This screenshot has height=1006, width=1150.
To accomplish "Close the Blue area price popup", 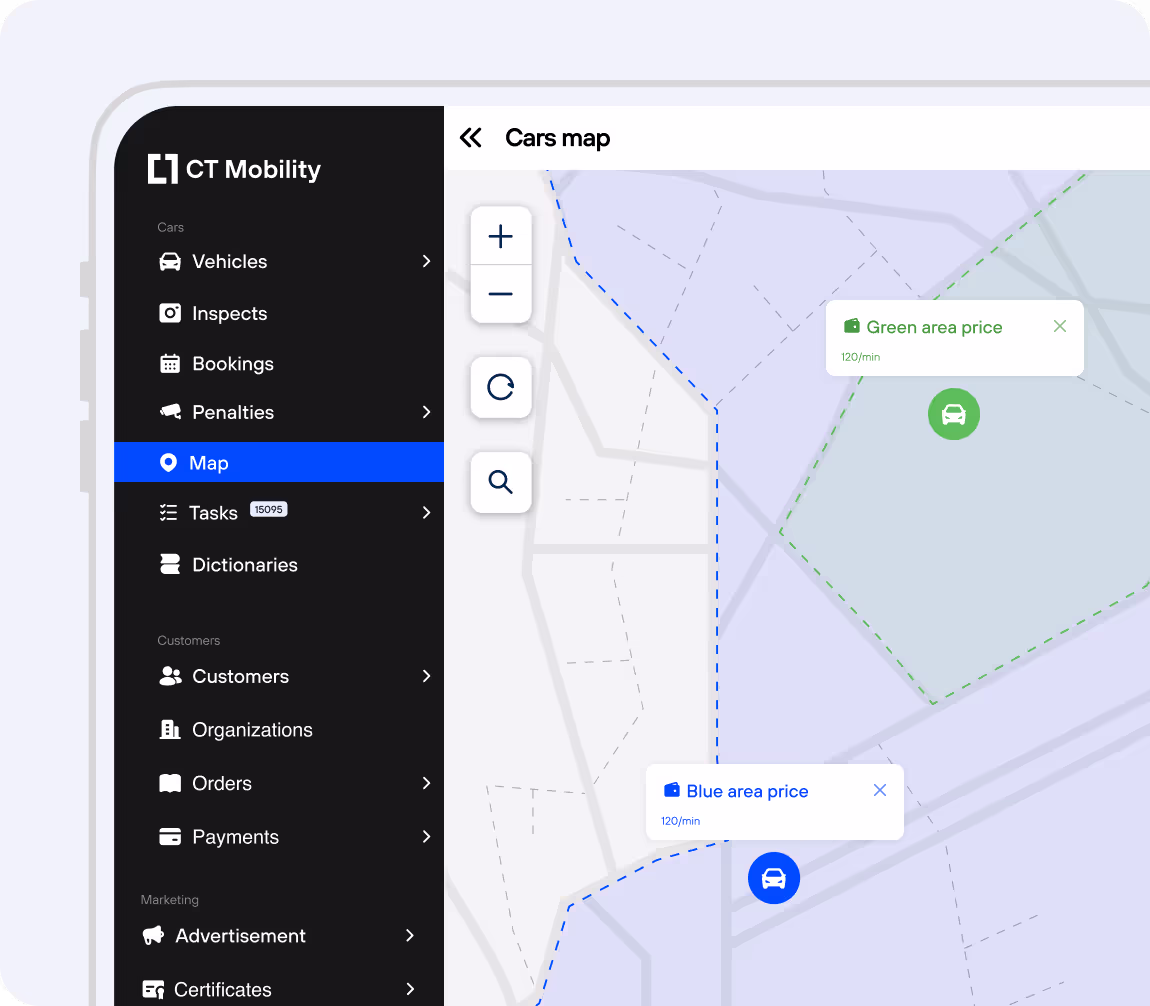I will pyautogui.click(x=880, y=790).
